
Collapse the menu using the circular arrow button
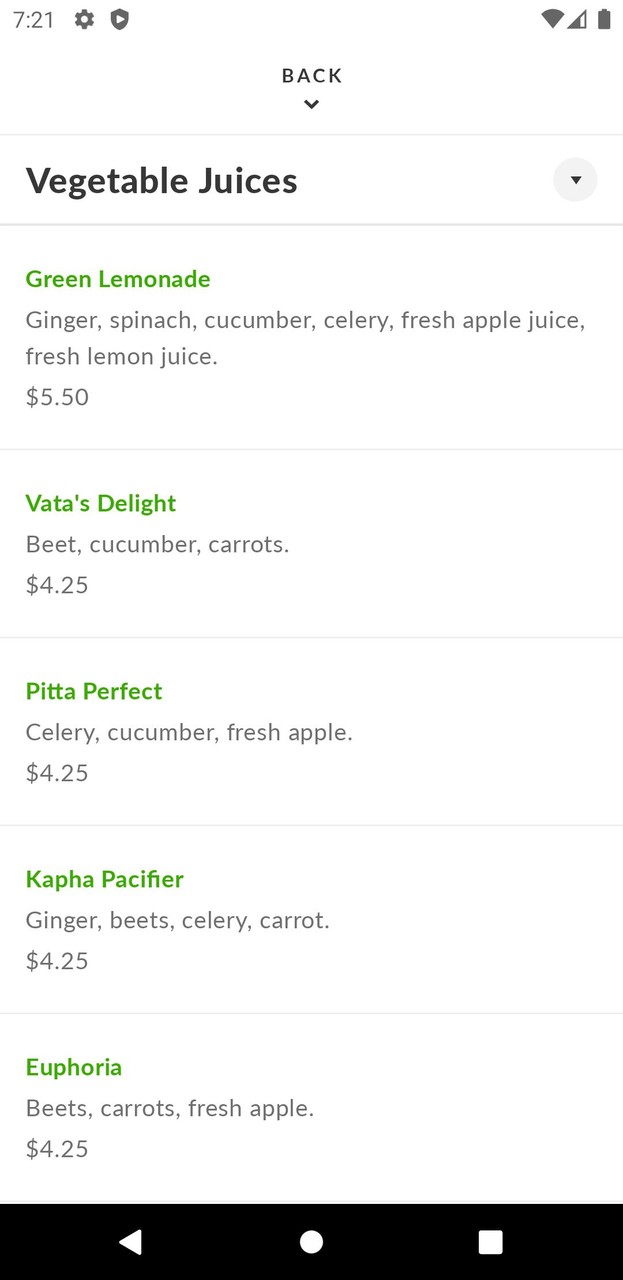(x=575, y=180)
